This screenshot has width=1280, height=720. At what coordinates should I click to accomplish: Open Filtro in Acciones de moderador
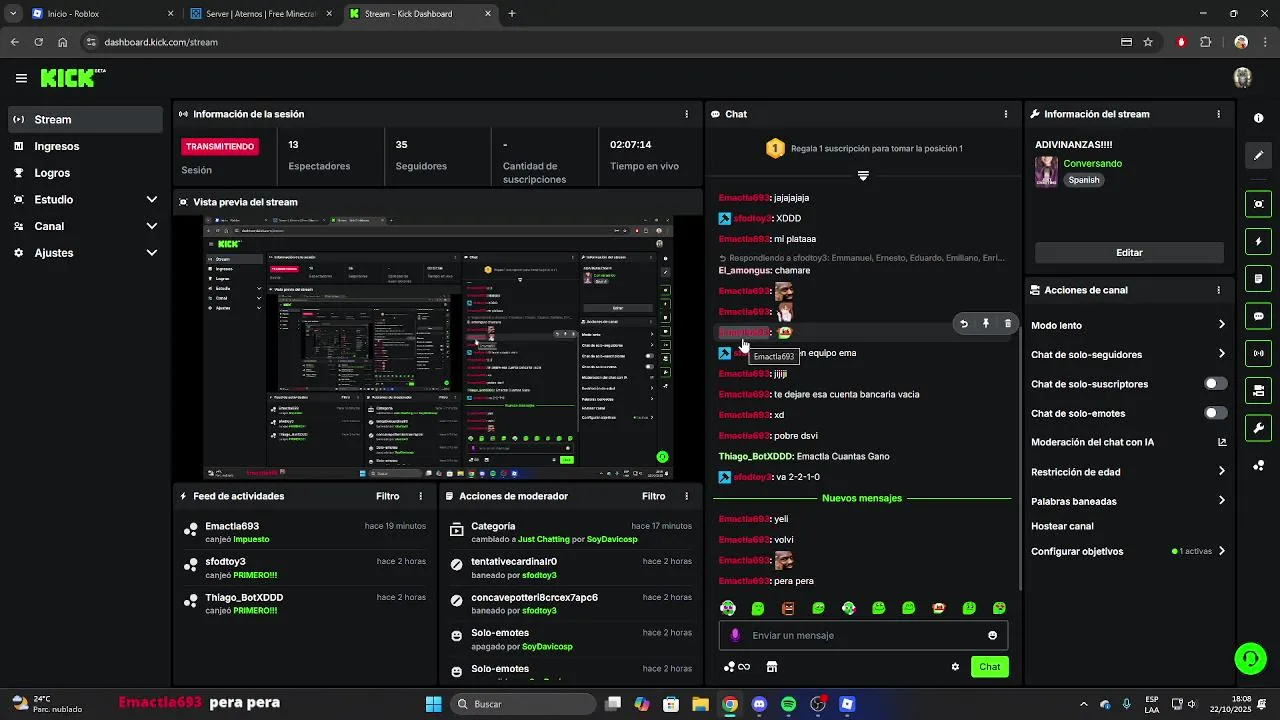click(654, 496)
